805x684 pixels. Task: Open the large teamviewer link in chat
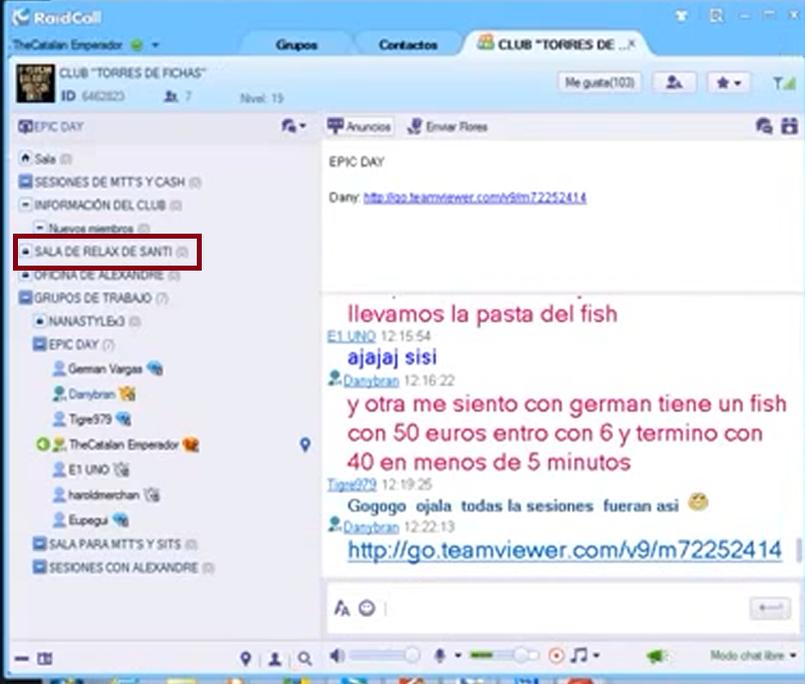click(x=565, y=550)
